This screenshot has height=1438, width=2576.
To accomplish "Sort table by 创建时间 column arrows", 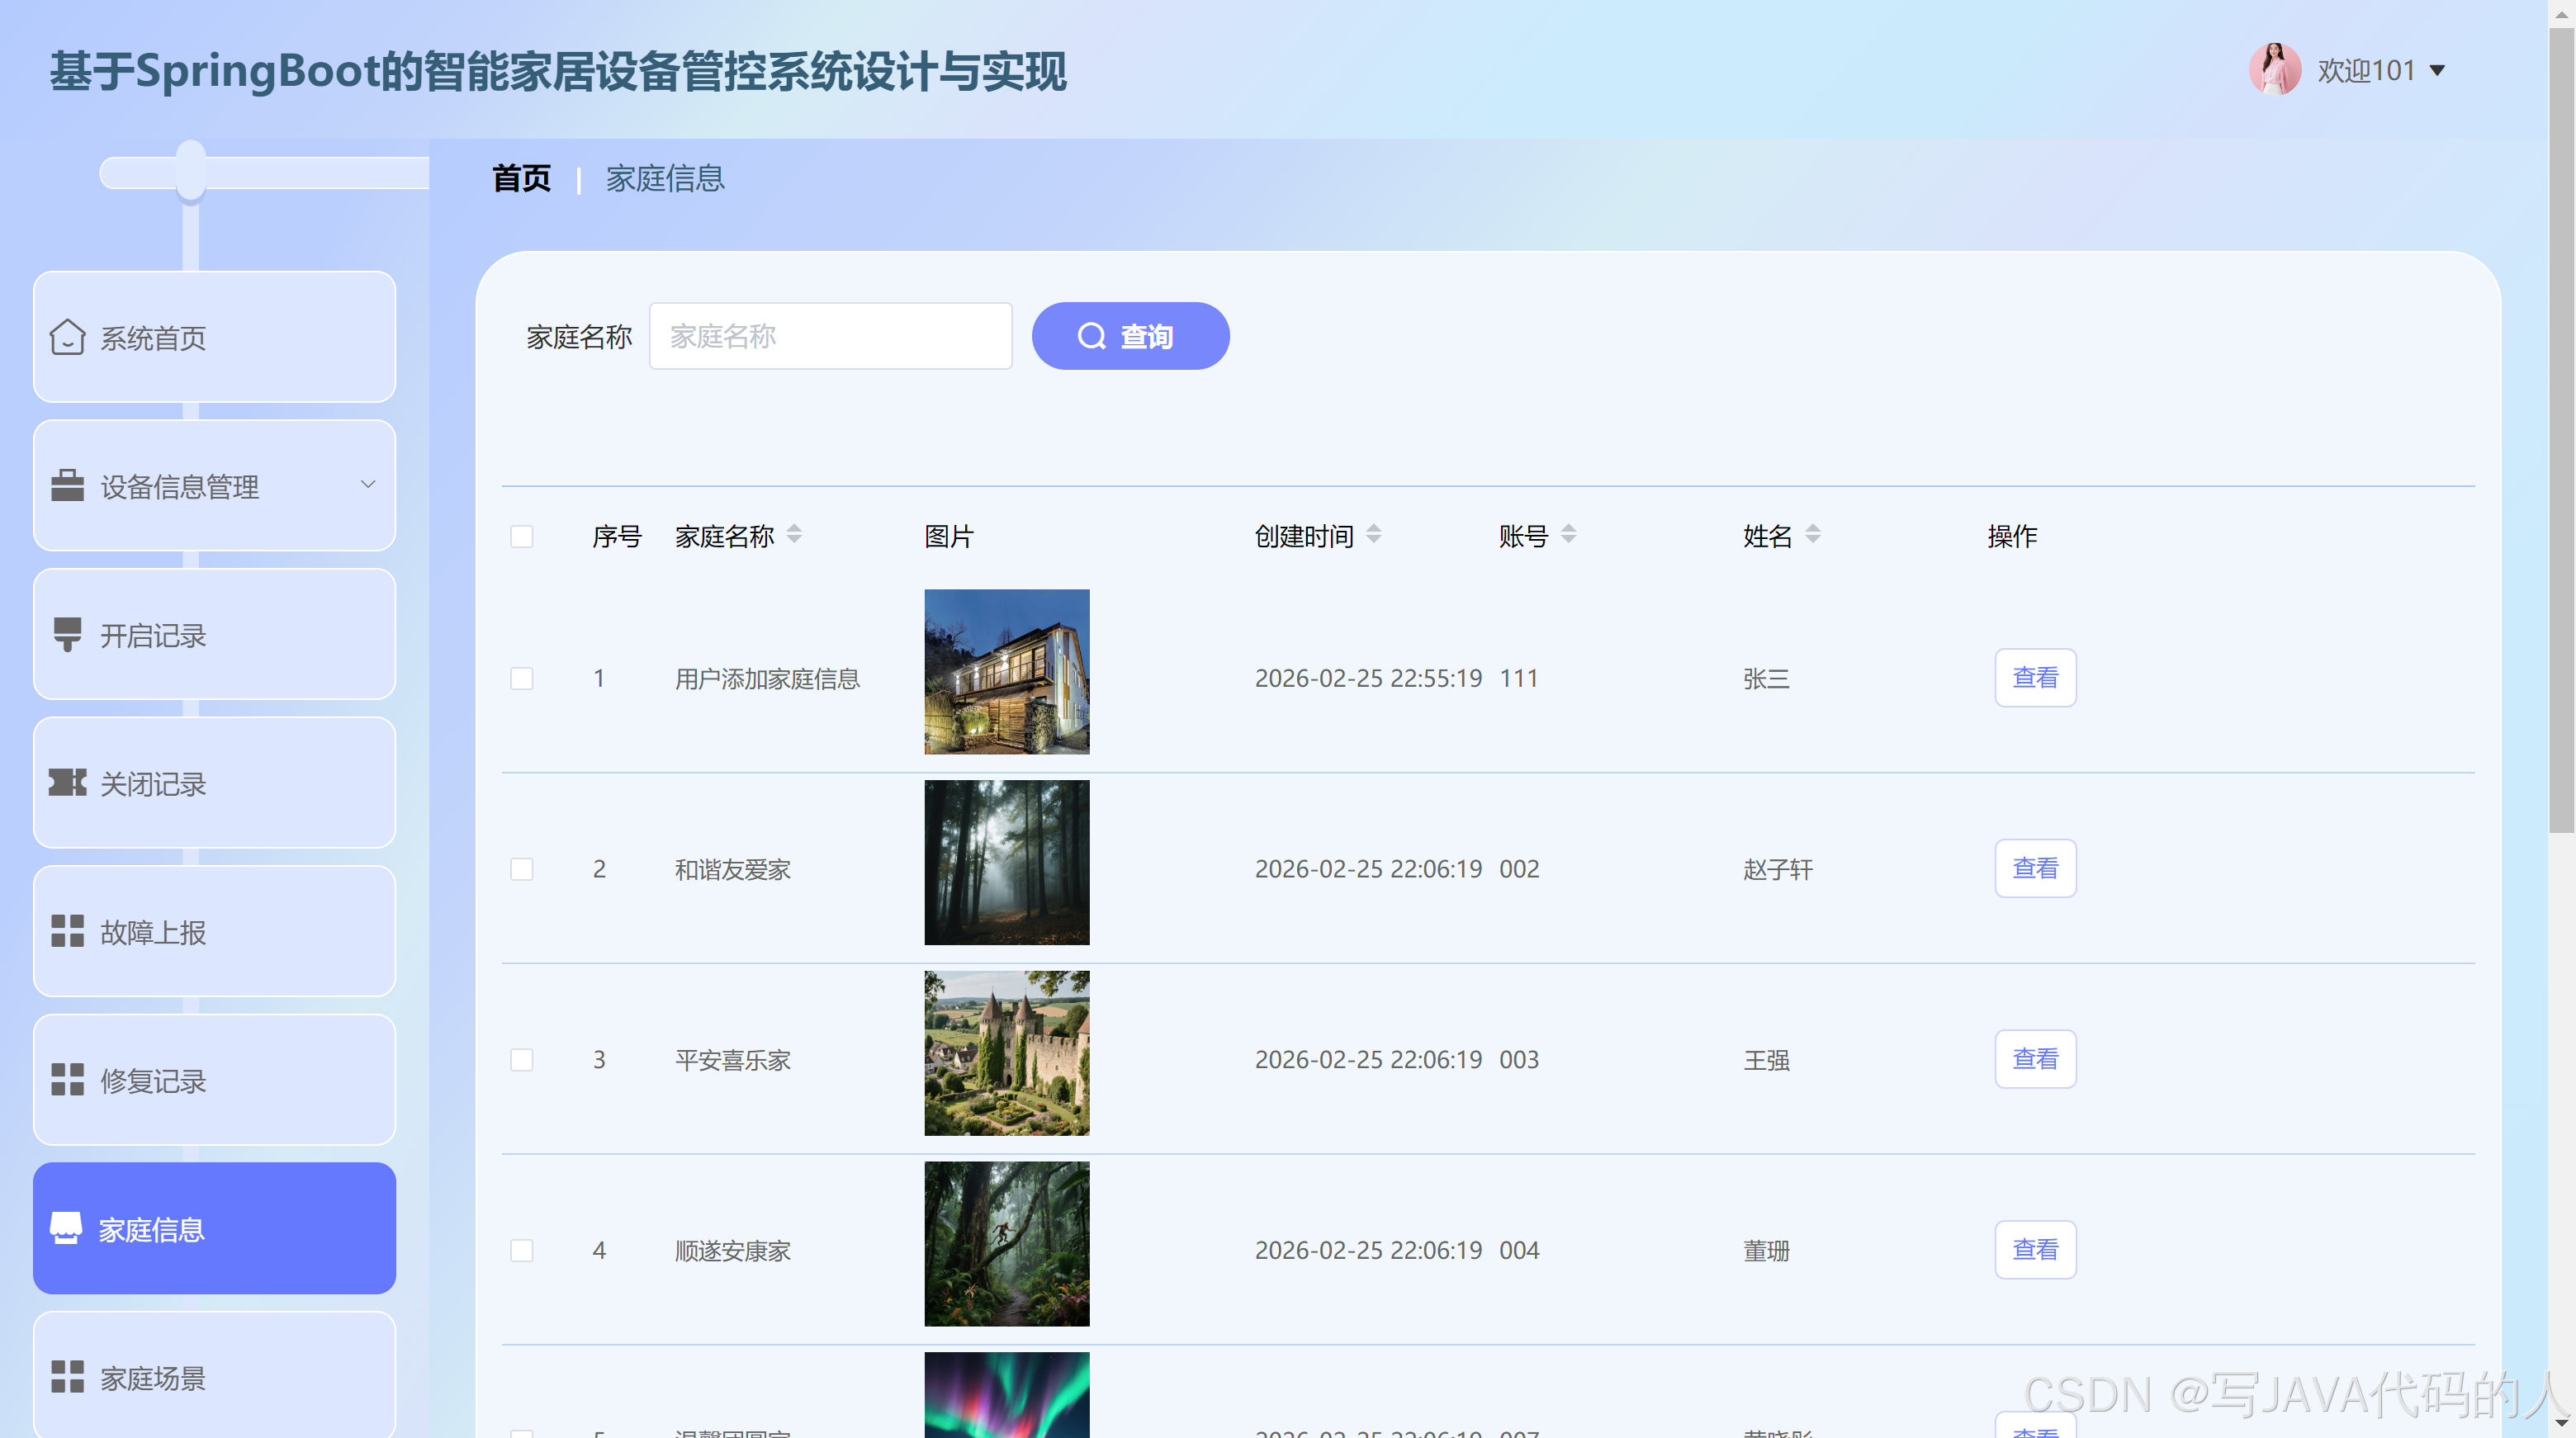I will pos(1374,534).
